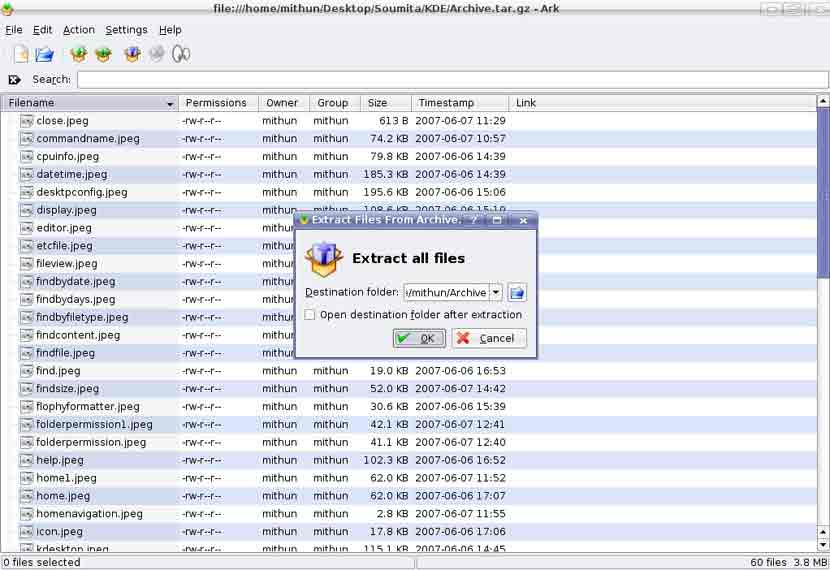Viewport: 830px width, 570px height.
Task: Select the file flophyformatter.jpeg
Action: coord(88,407)
